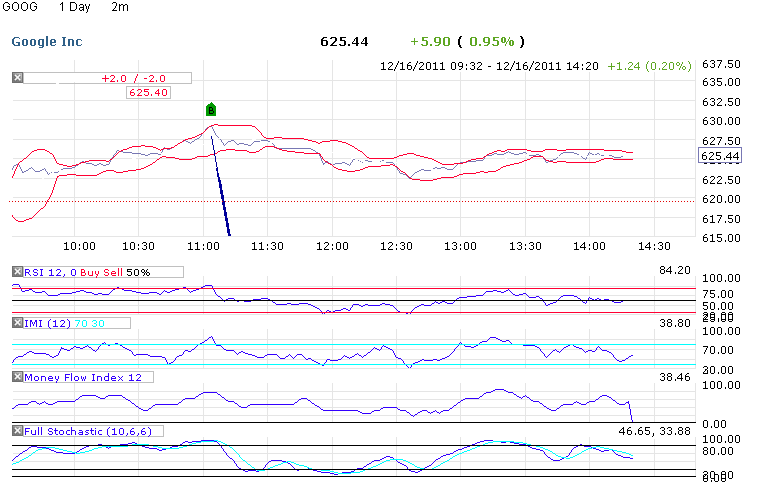Image resolution: width=768 pixels, height=489 pixels.
Task: Click the RSI 12, 0 label
Action: point(50,272)
